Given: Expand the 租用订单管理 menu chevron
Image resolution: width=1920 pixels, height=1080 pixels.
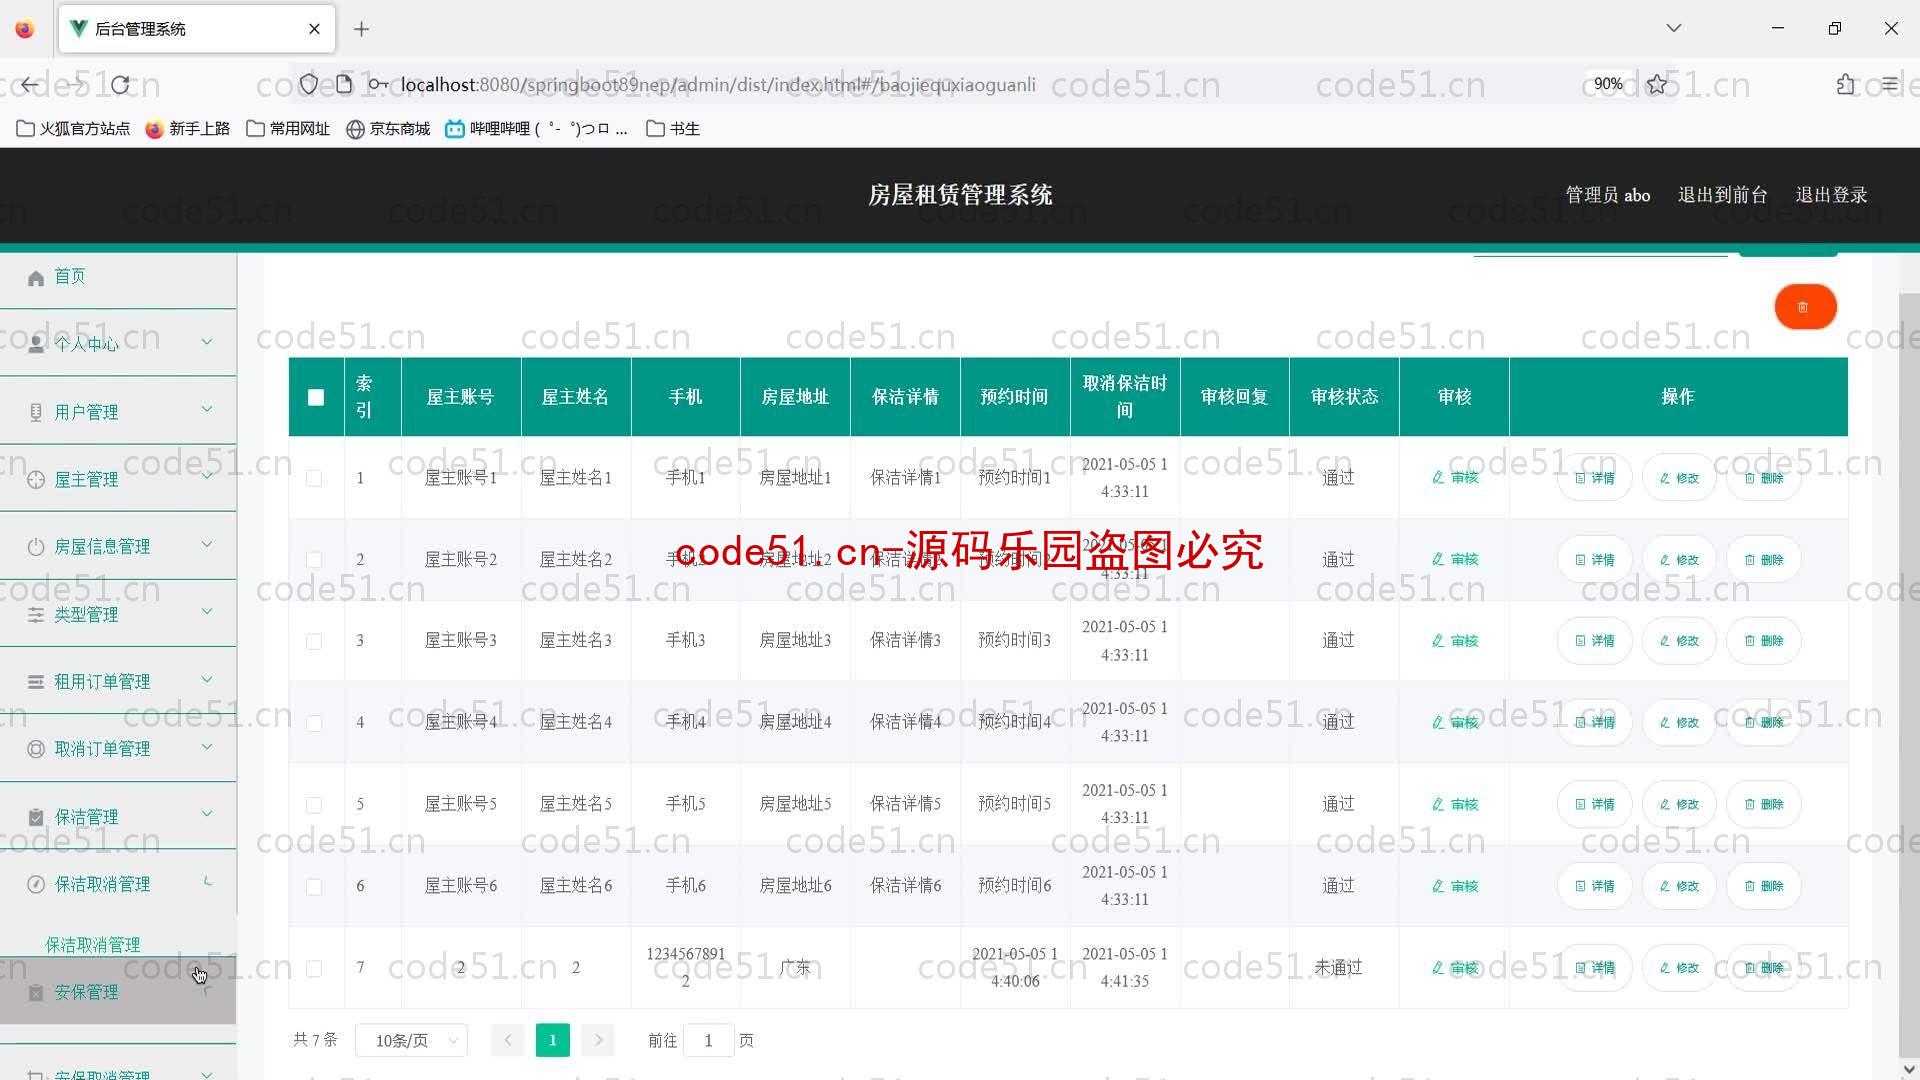Looking at the screenshot, I should [207, 680].
